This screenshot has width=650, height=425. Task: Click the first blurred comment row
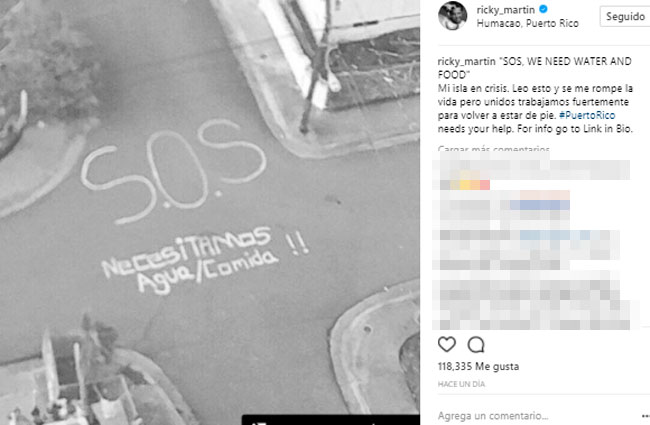pyautogui.click(x=531, y=169)
